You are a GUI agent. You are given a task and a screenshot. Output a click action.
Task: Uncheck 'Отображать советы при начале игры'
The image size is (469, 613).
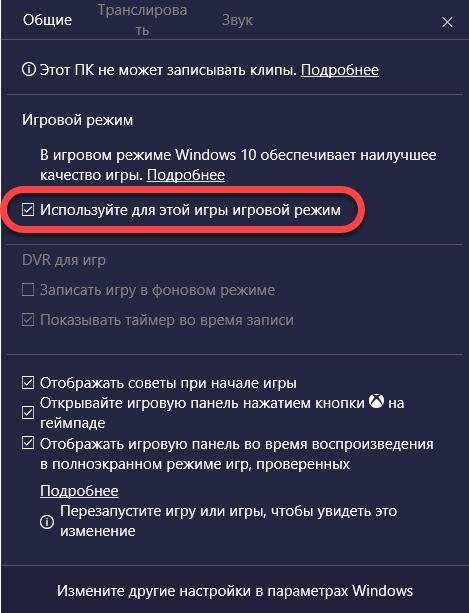point(28,383)
